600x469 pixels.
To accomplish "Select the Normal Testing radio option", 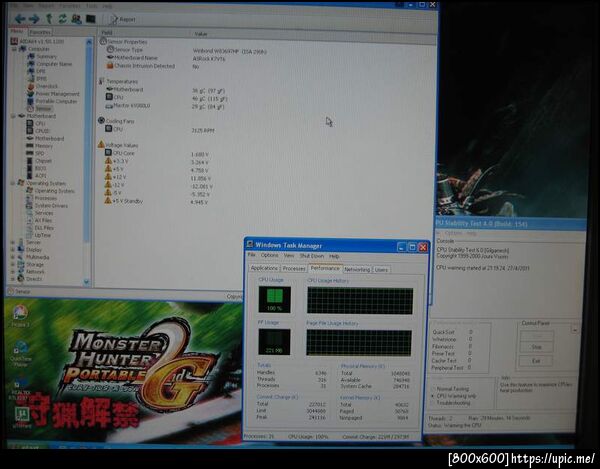I will [x=450, y=389].
